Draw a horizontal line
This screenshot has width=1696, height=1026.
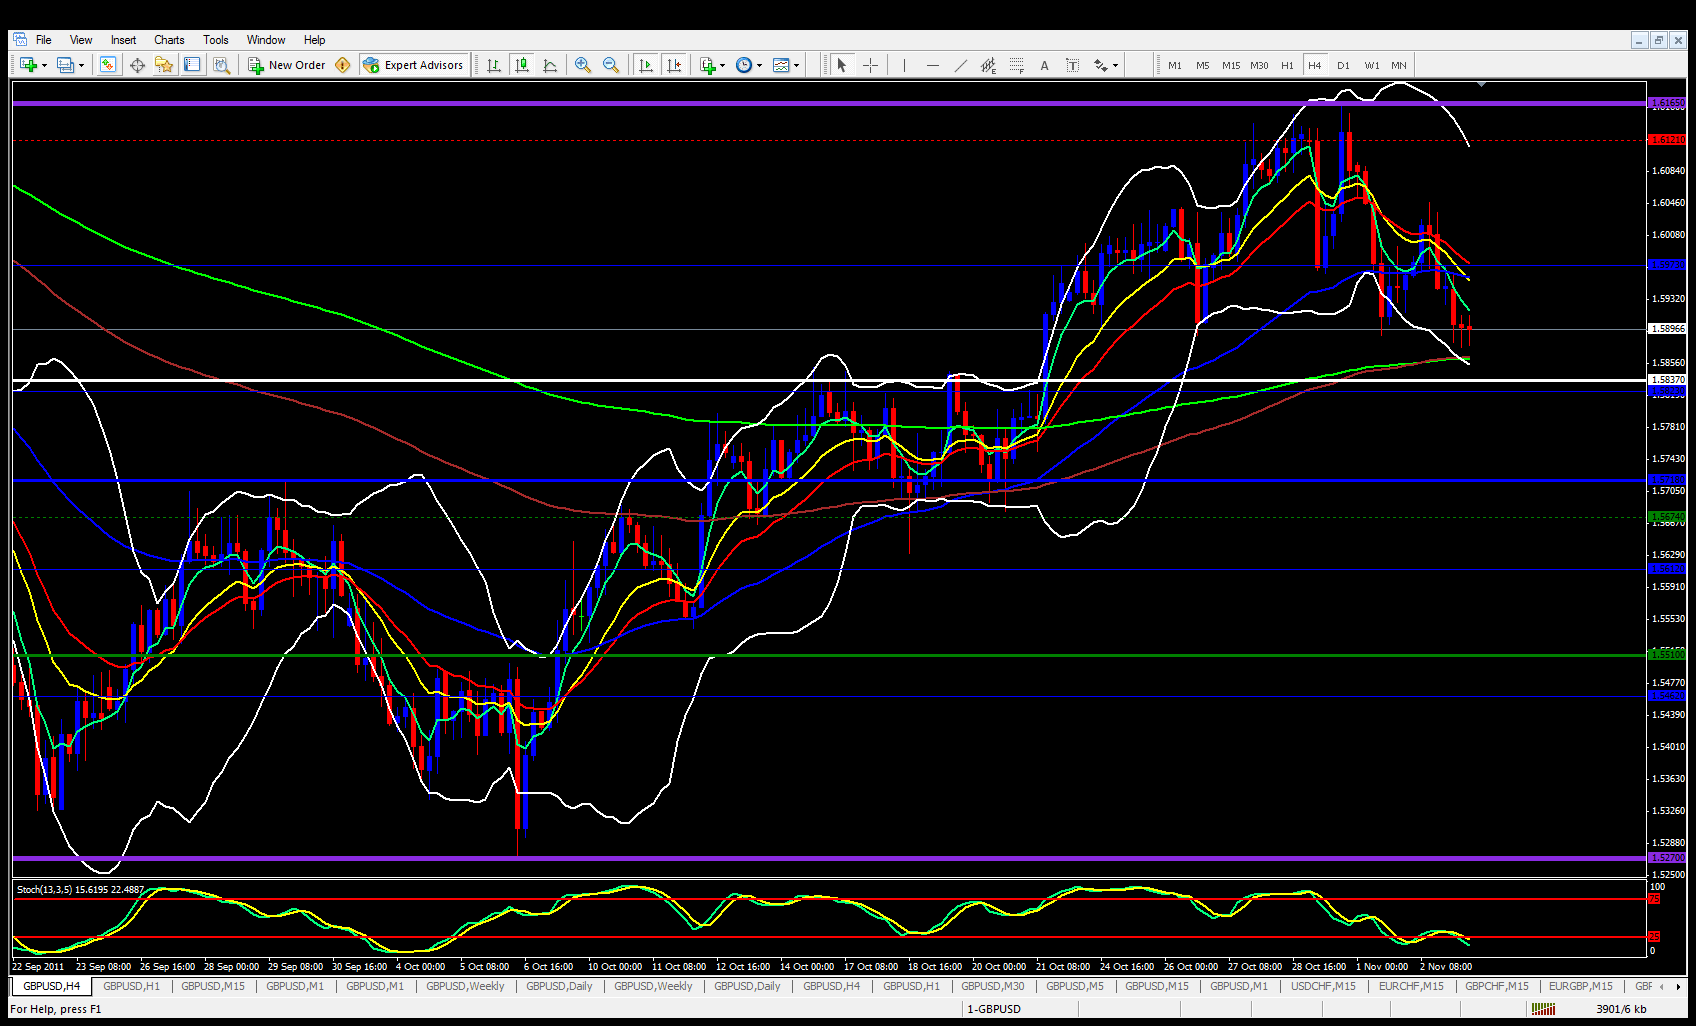[x=932, y=65]
